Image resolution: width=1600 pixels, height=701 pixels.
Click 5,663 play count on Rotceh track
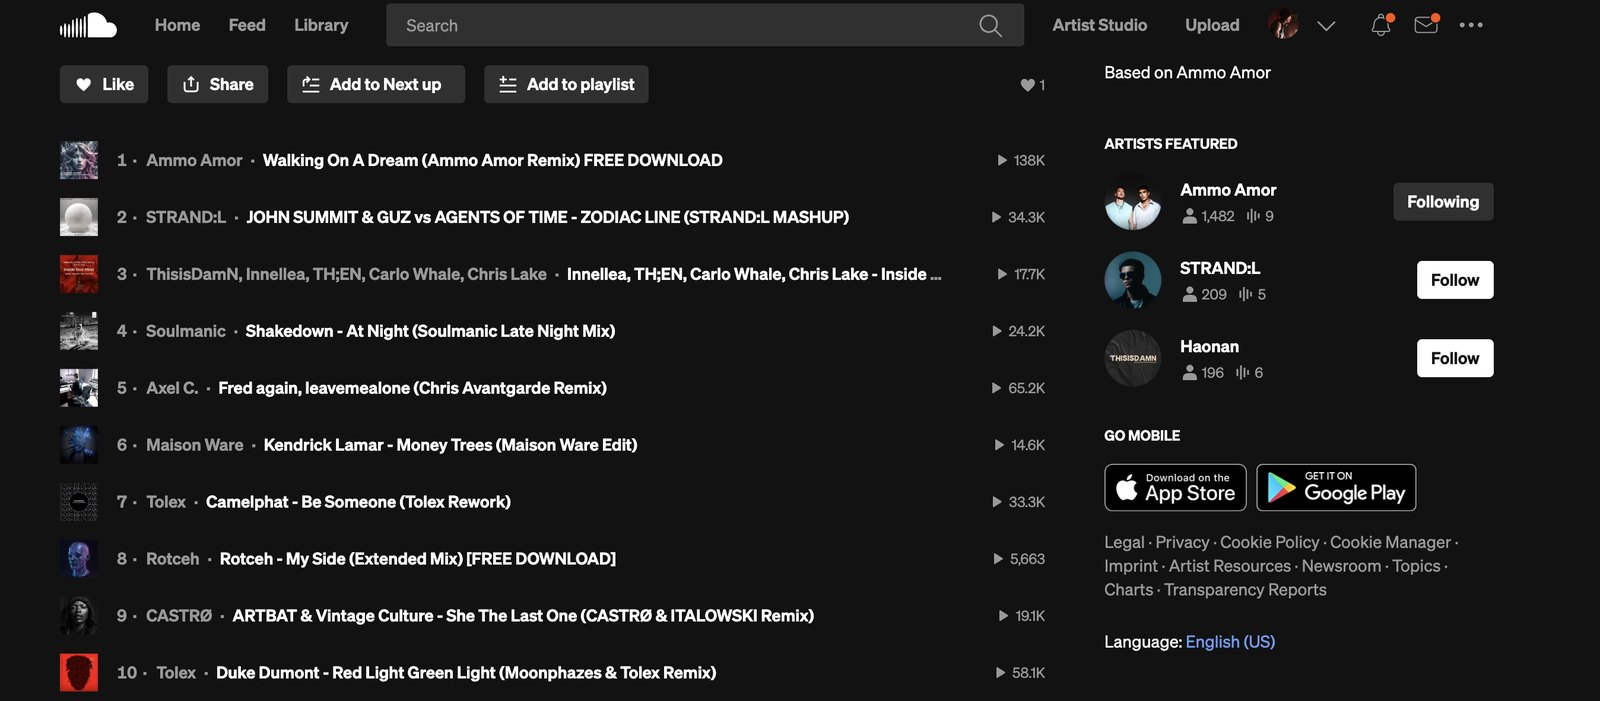pyautogui.click(x=1019, y=559)
